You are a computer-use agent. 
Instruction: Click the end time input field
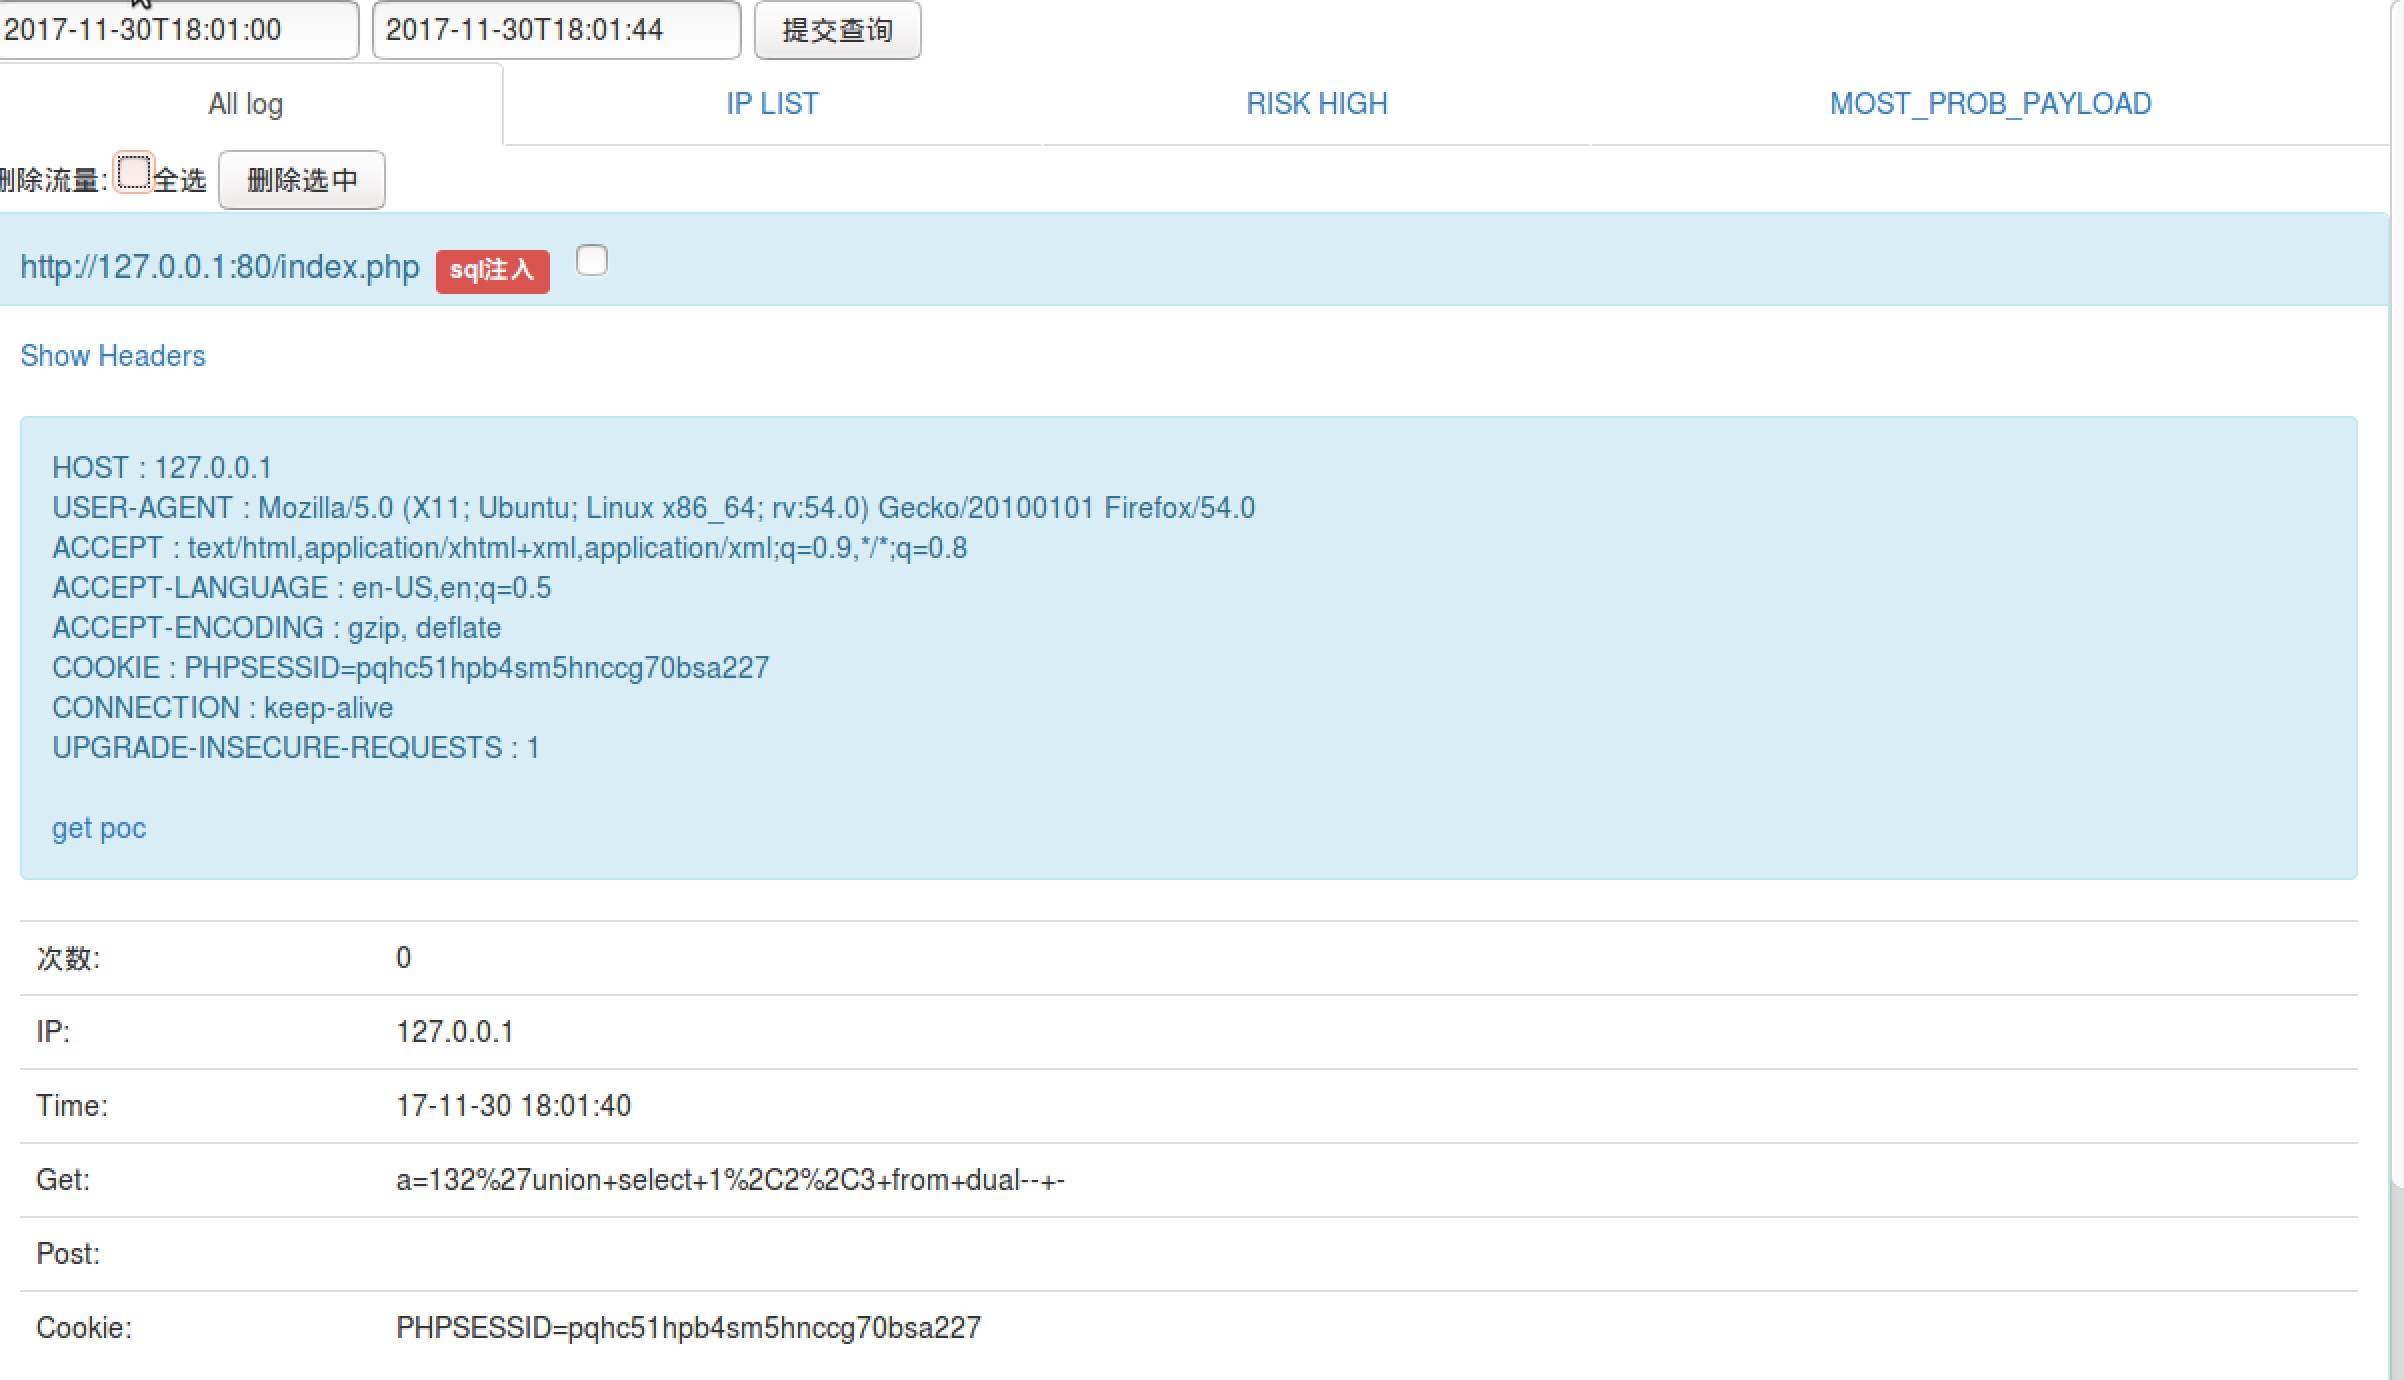555,30
